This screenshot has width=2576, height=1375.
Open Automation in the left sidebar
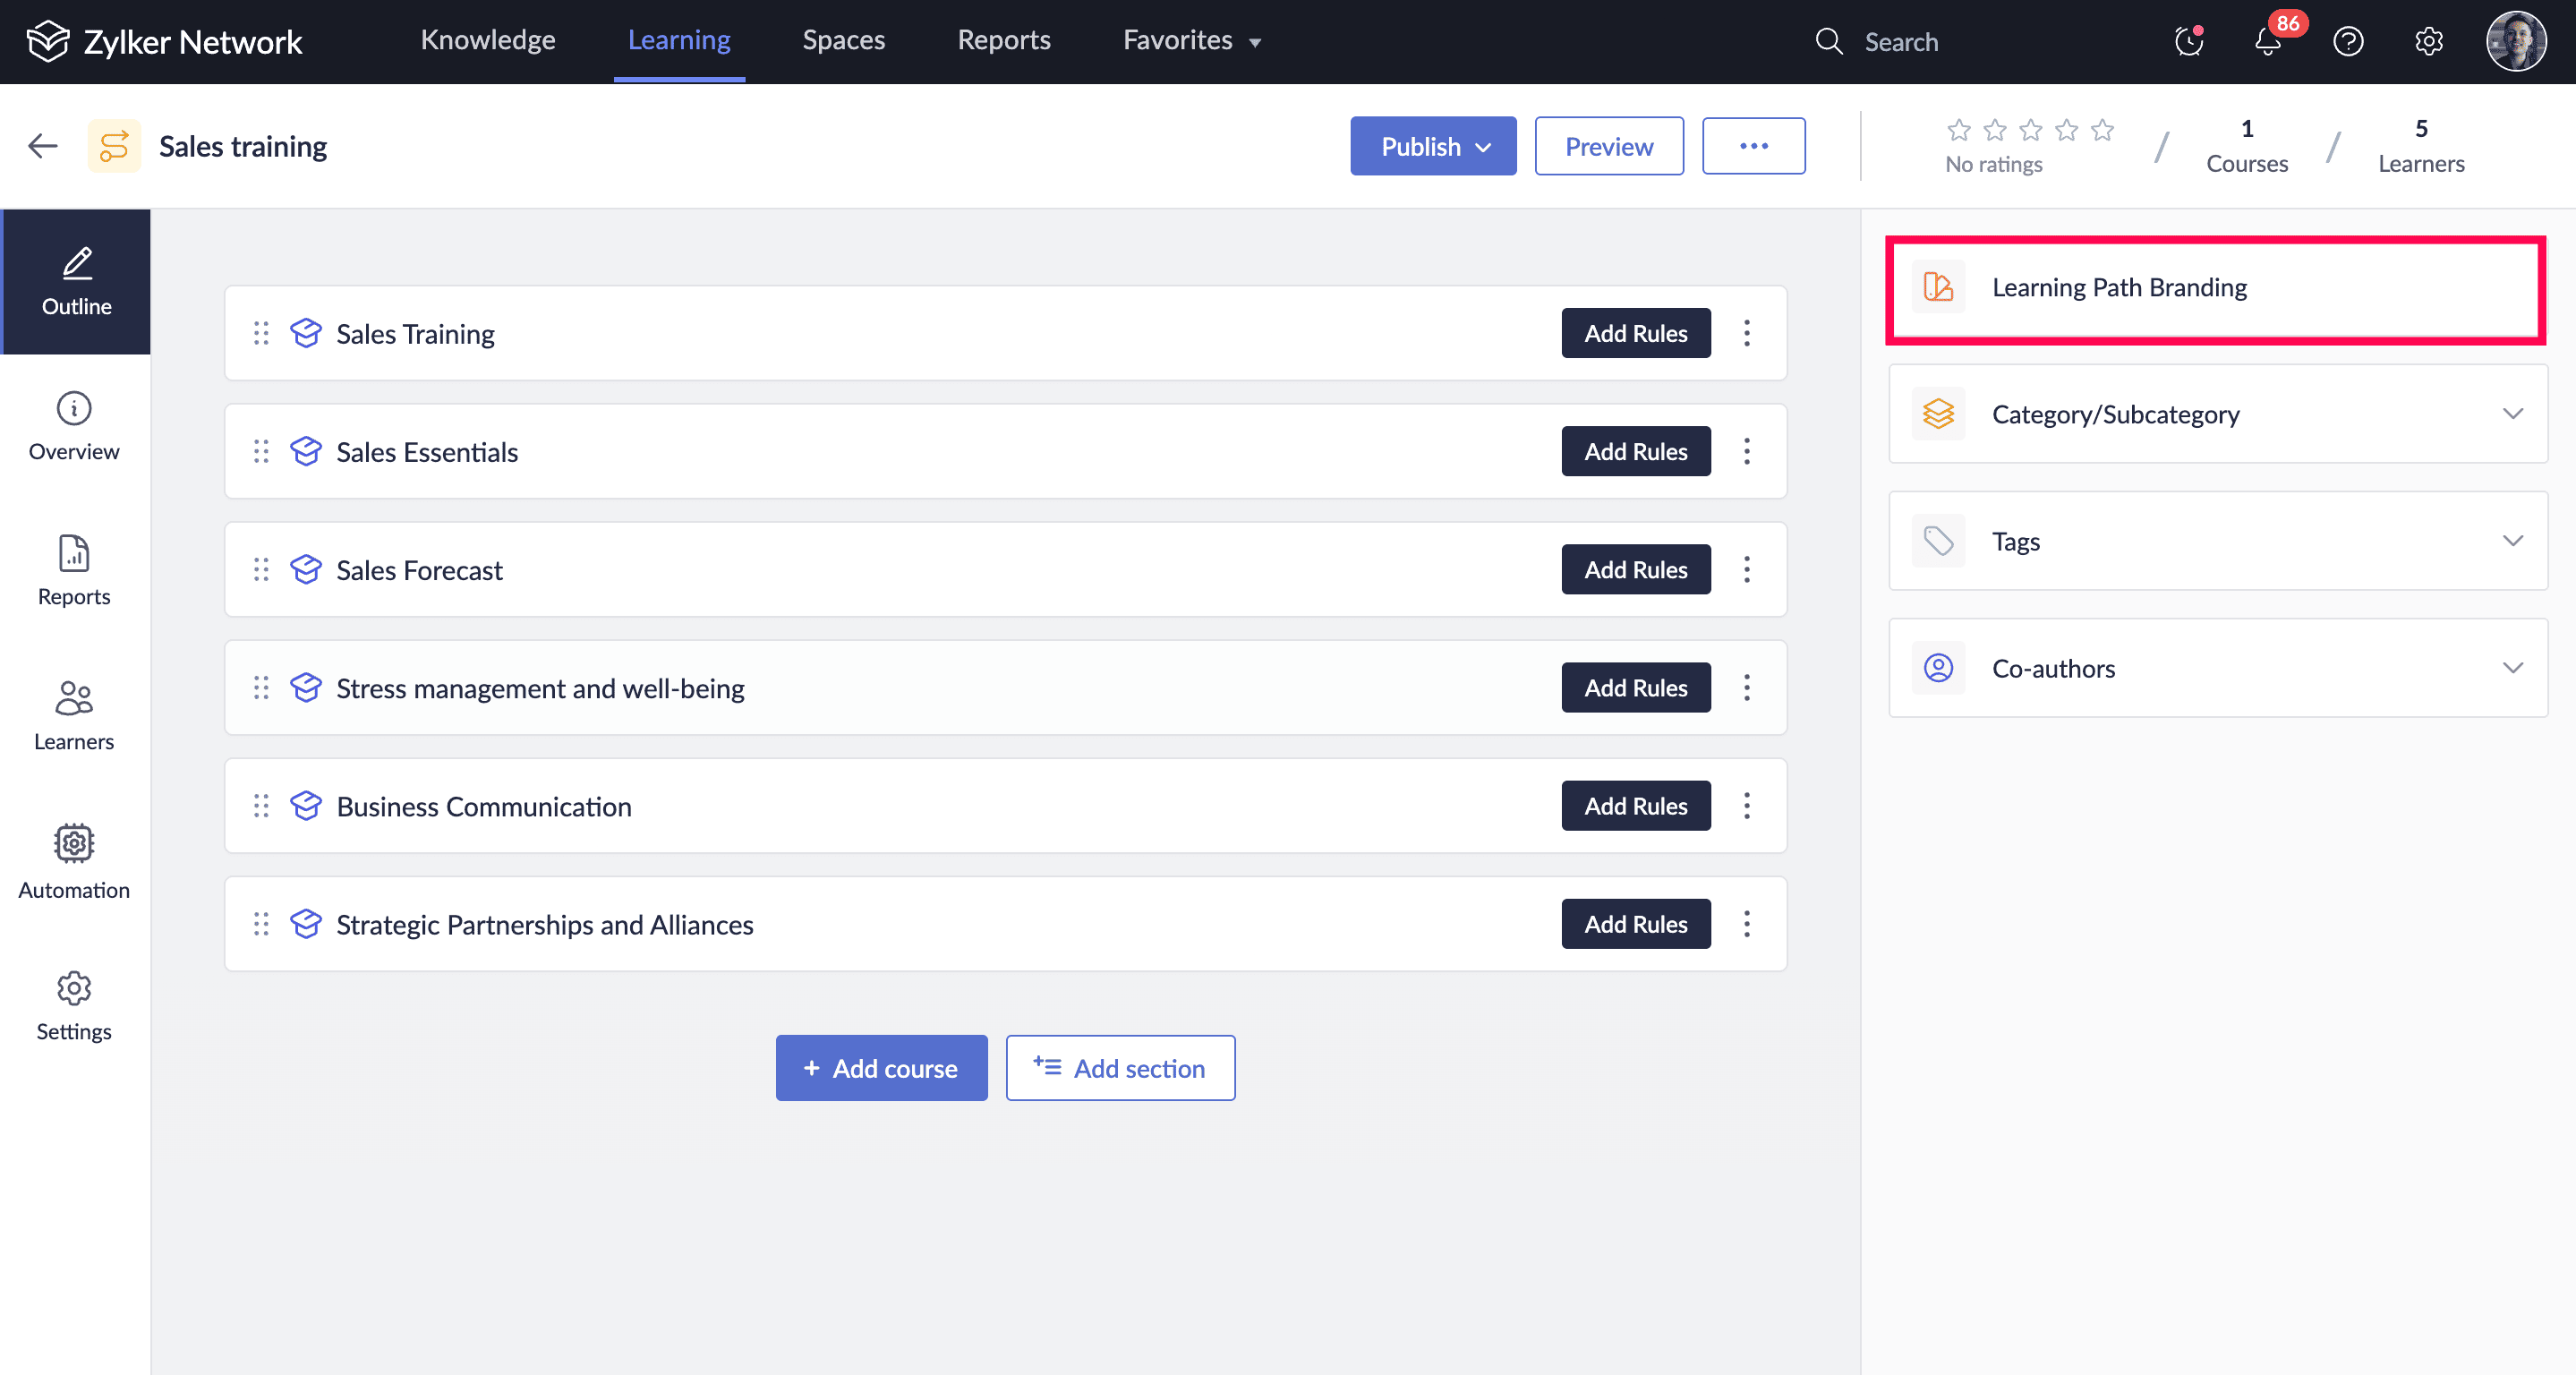pyautogui.click(x=74, y=862)
